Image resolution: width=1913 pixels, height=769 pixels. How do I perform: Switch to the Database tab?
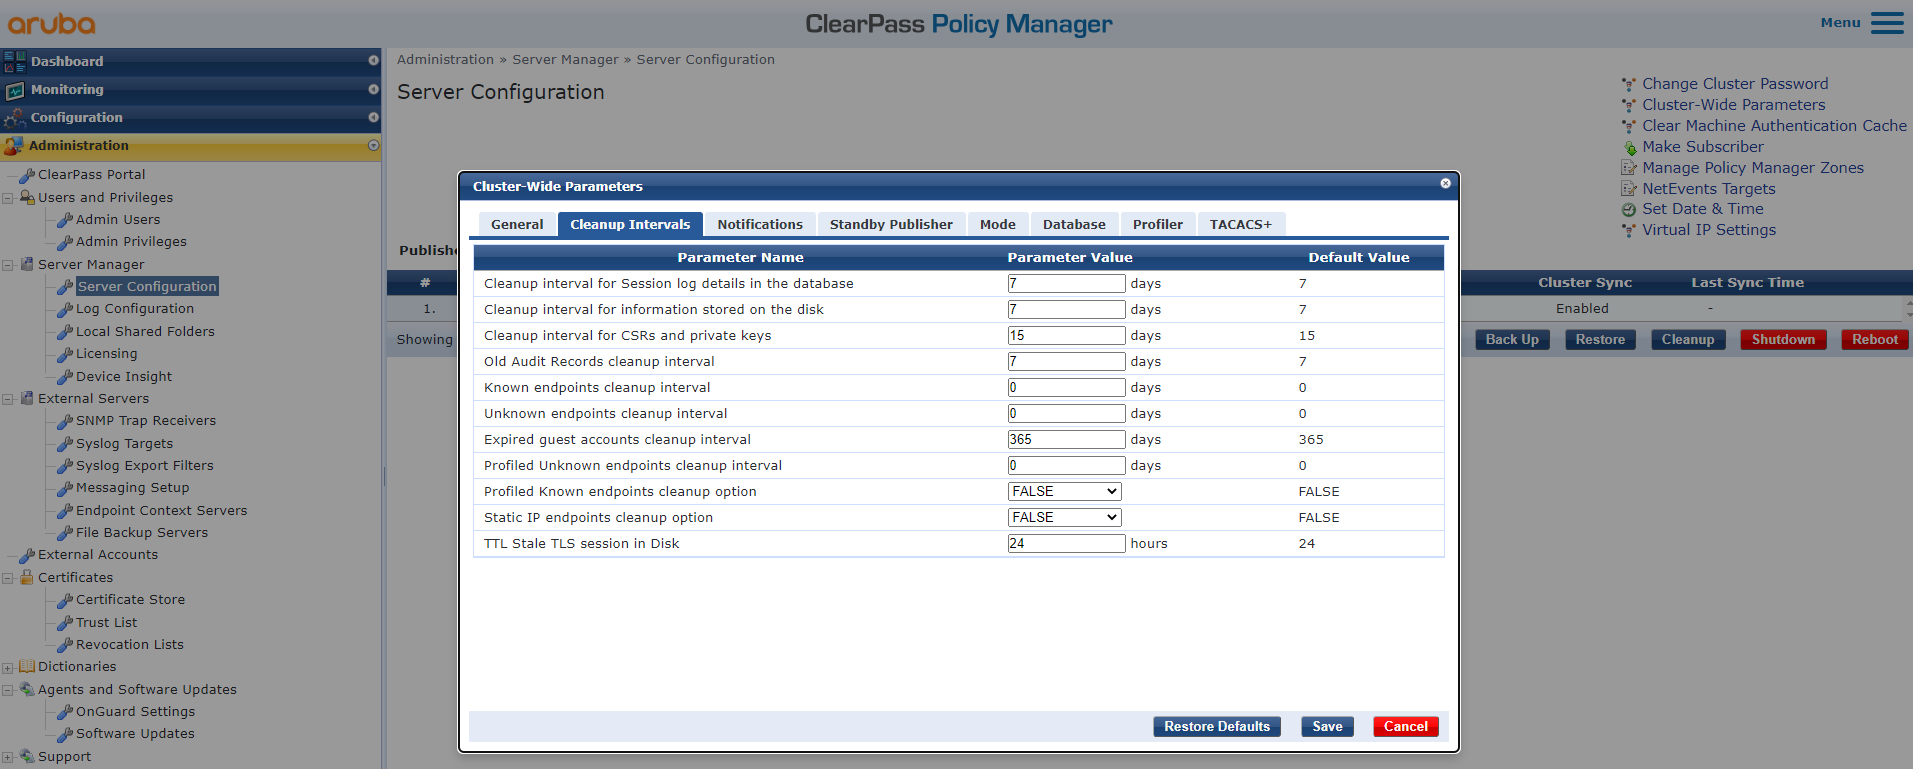point(1074,225)
